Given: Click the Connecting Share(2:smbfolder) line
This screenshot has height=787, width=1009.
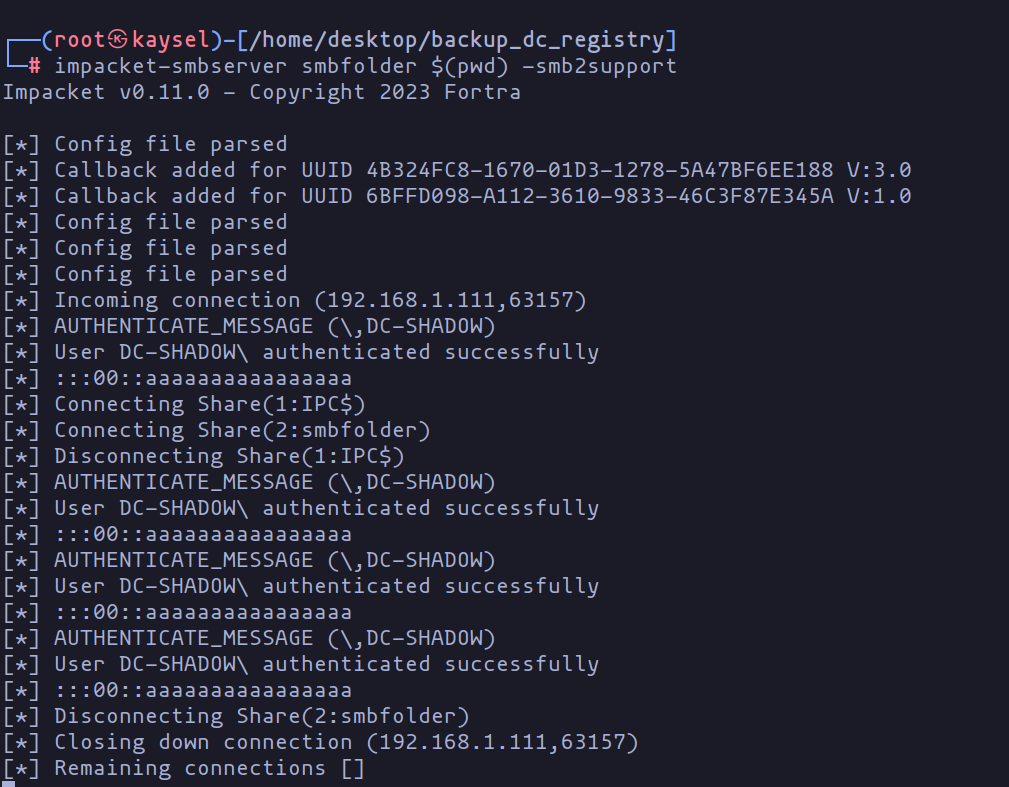Looking at the screenshot, I should tap(242, 430).
